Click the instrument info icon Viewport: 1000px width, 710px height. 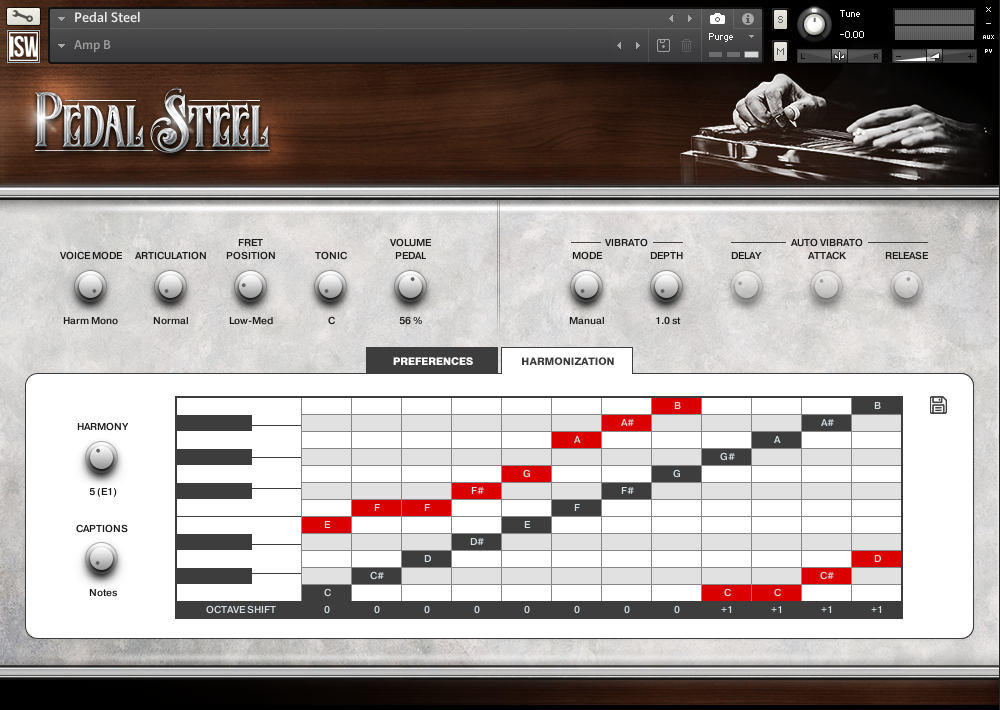[x=748, y=18]
